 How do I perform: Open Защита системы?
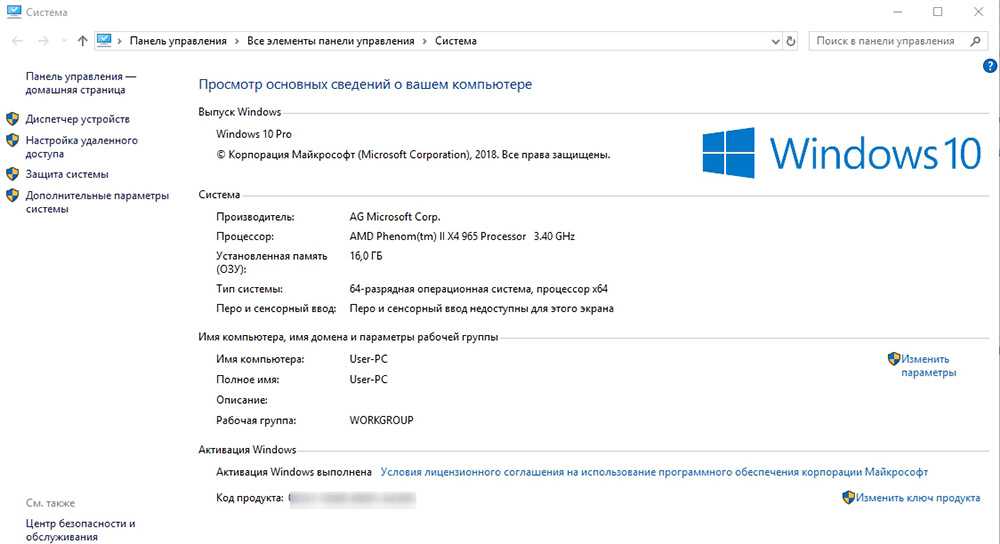click(67, 173)
